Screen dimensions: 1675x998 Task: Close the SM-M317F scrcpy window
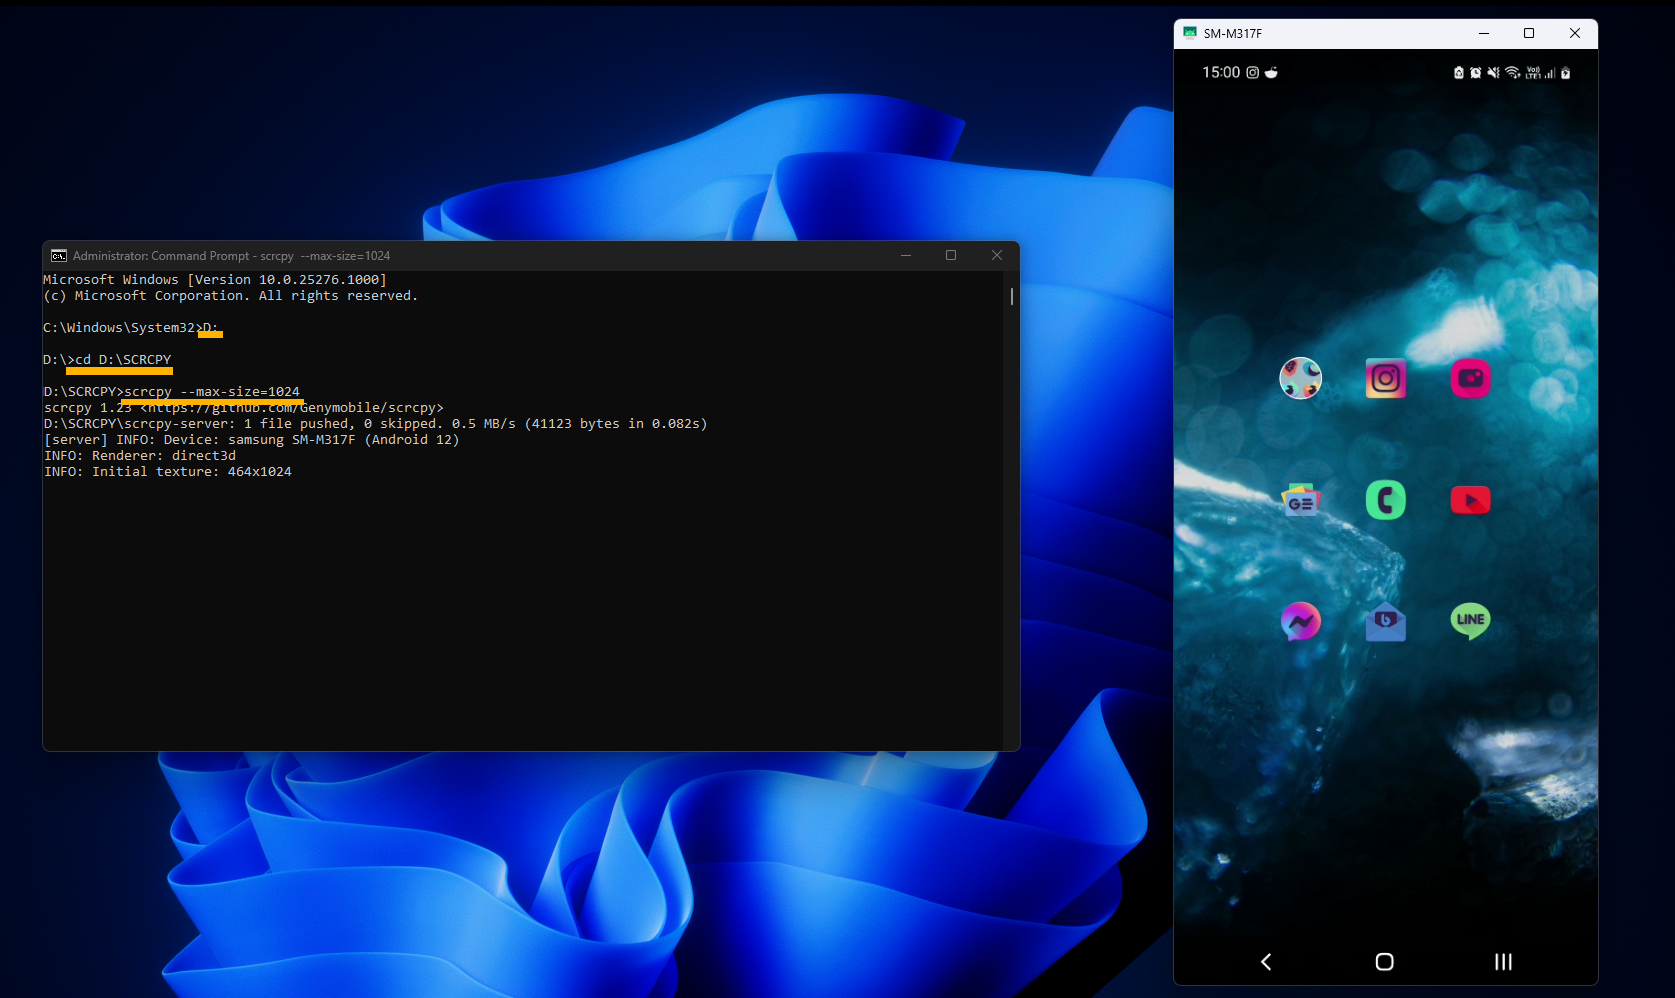[1575, 33]
